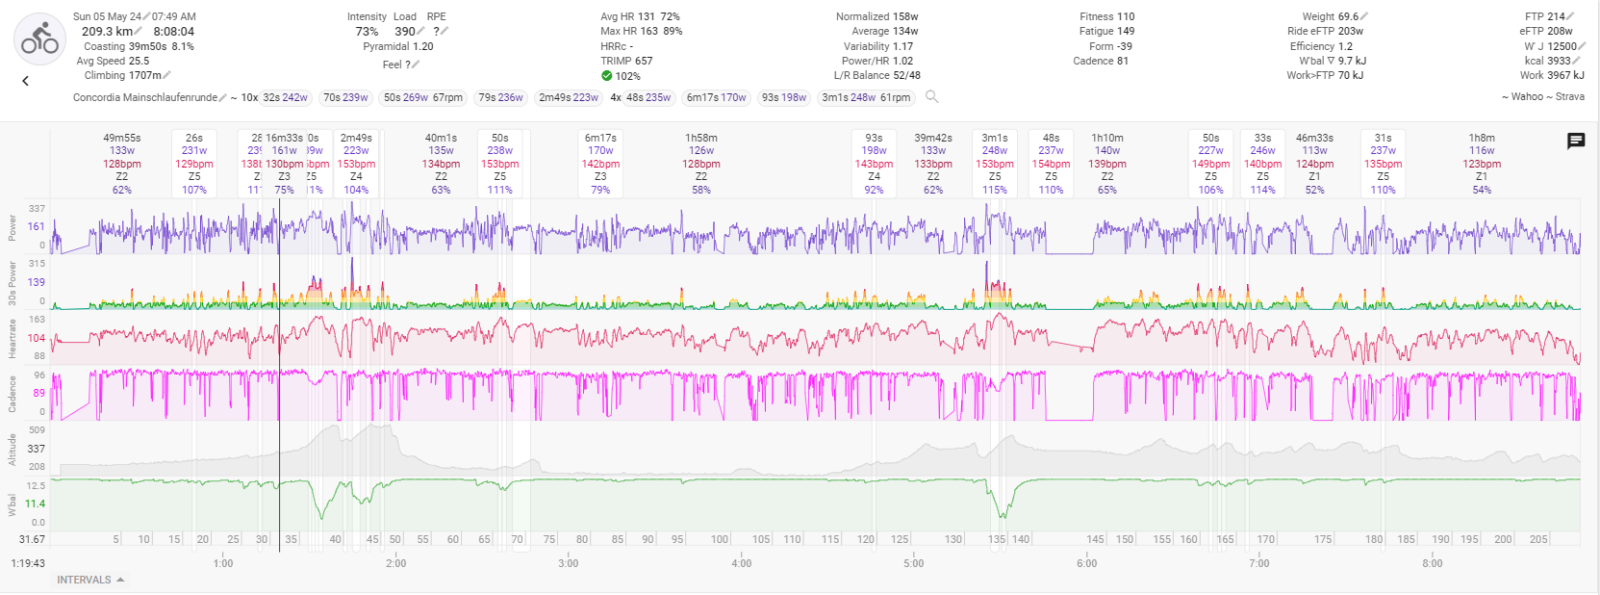1600x595 pixels.
Task: Edit the Feel value pencil
Action: [415, 64]
